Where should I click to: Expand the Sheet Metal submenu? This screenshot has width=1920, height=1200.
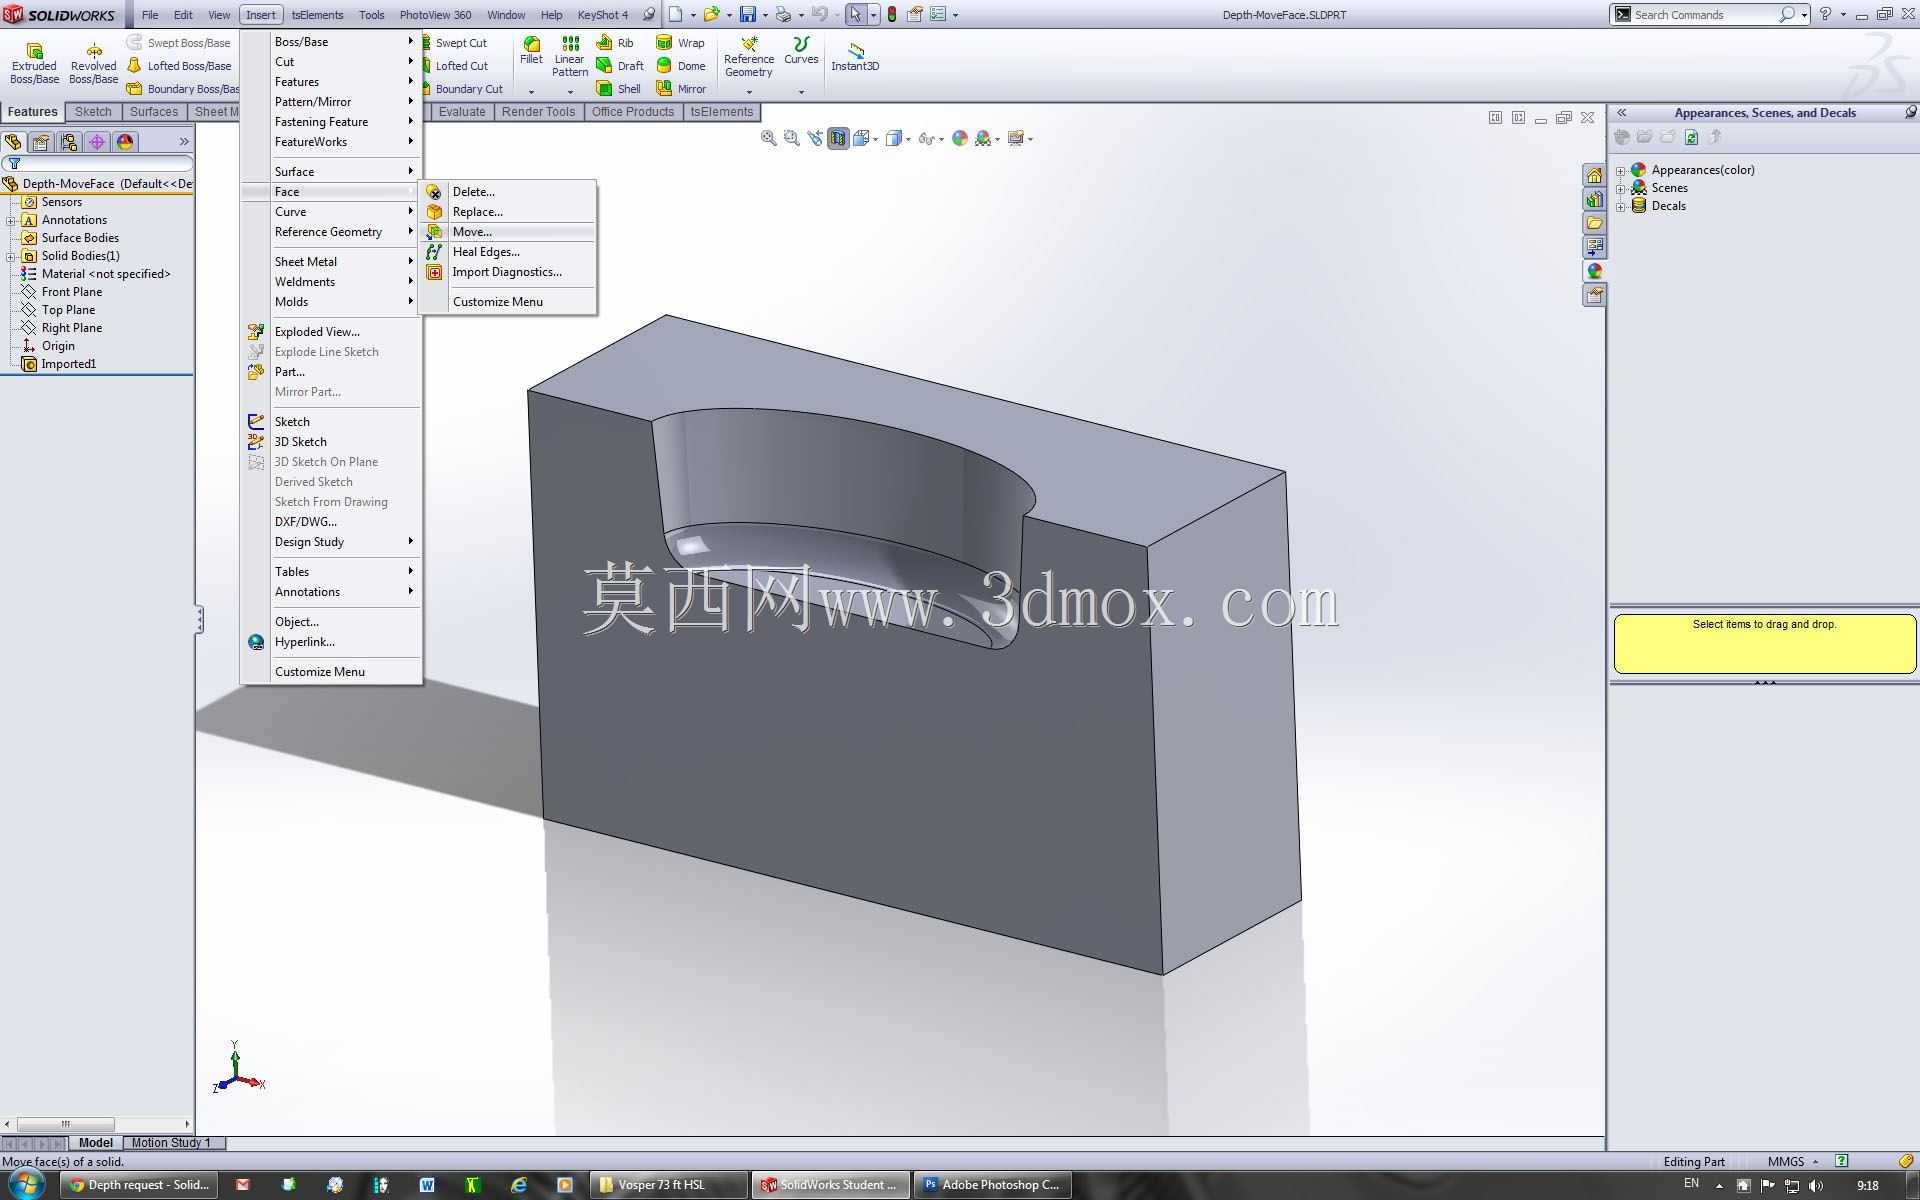pyautogui.click(x=332, y=262)
